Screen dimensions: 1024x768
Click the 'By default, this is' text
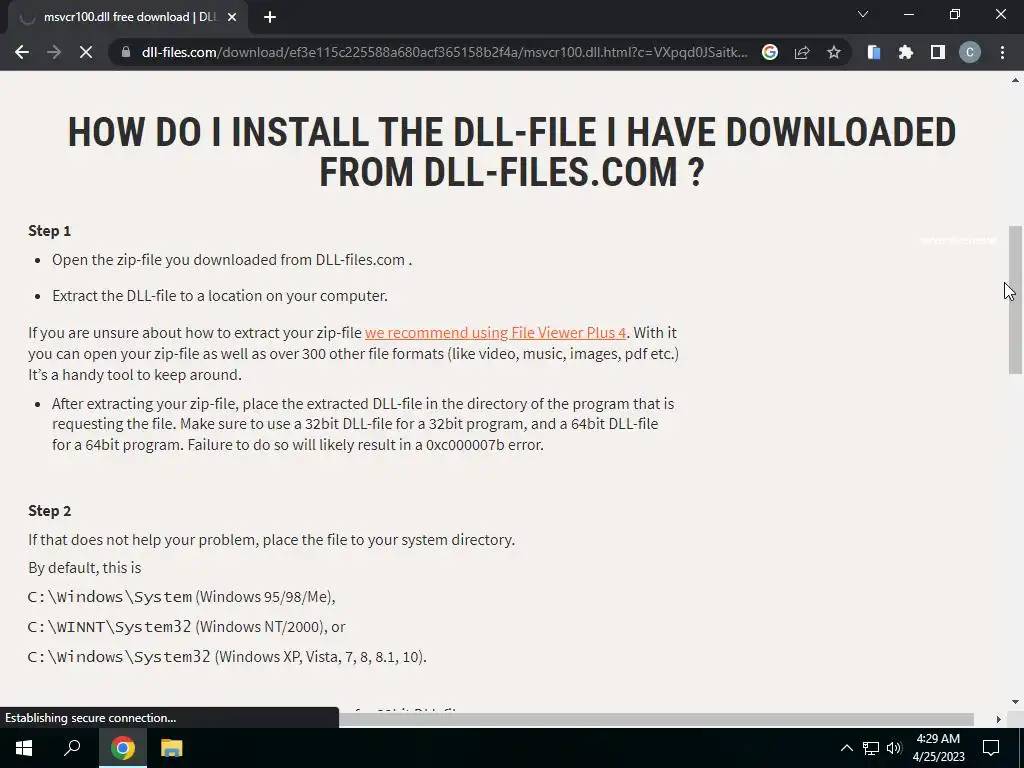point(84,568)
